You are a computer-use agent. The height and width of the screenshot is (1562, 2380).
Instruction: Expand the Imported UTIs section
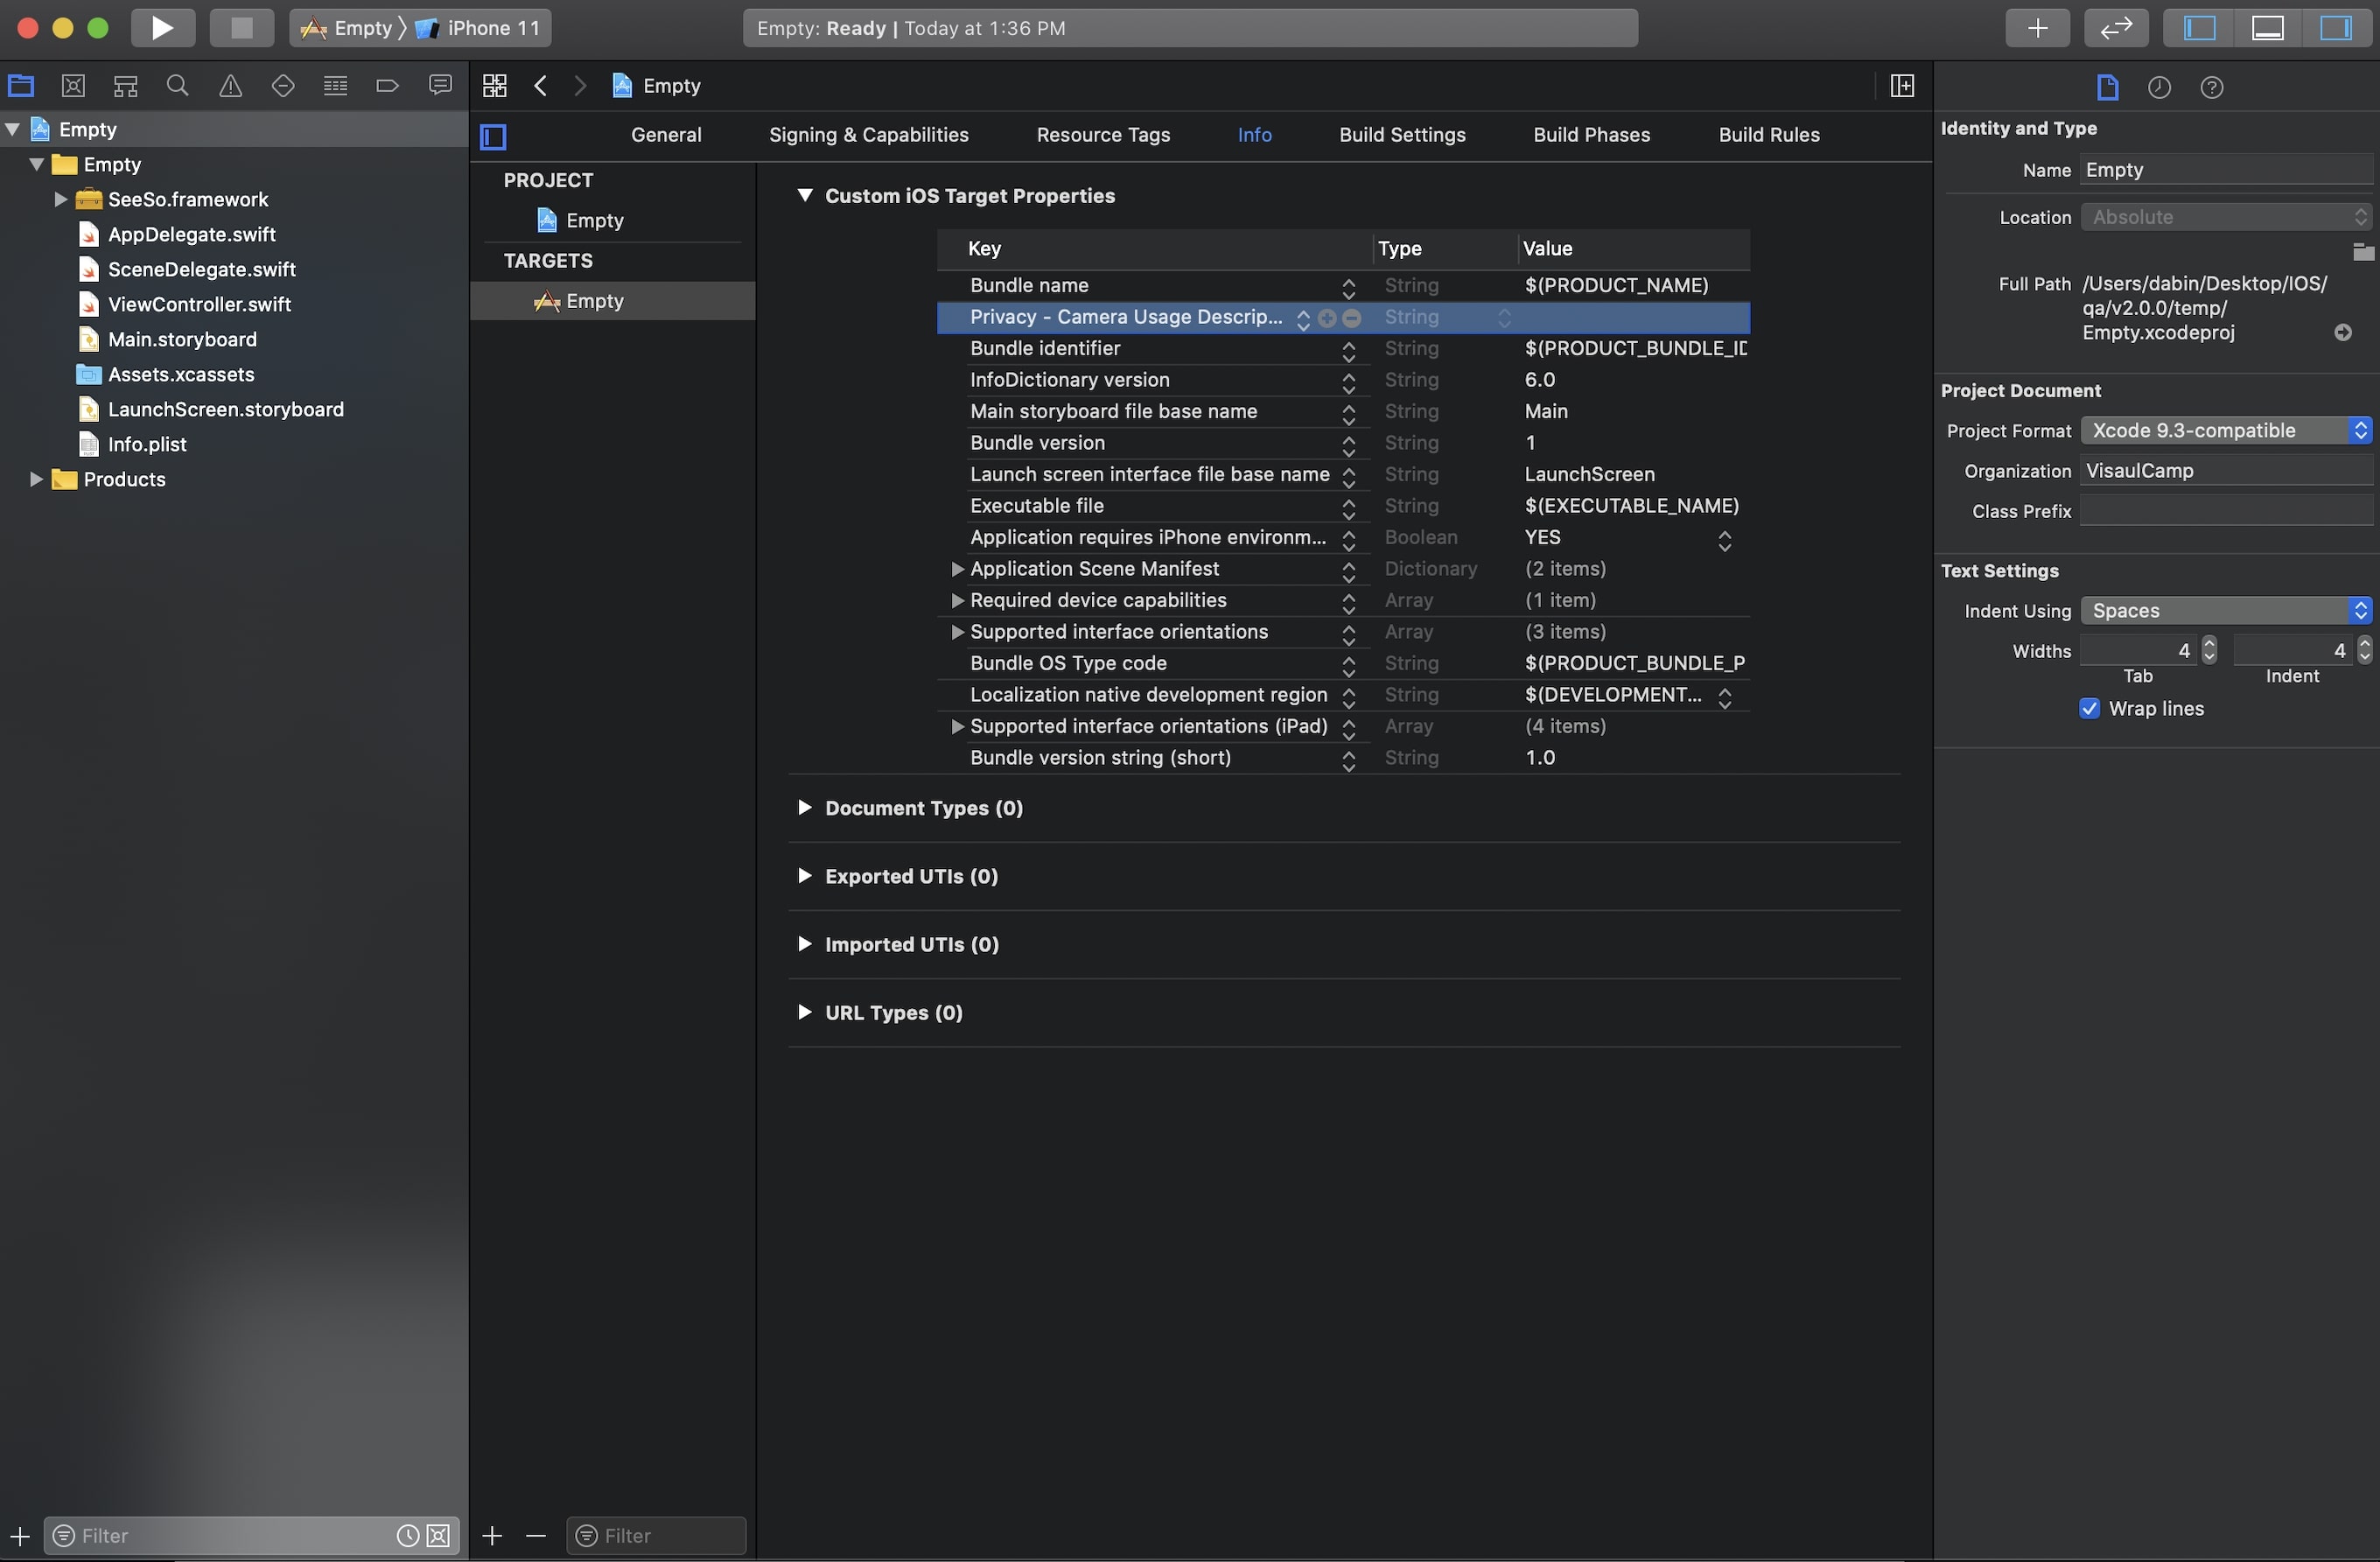click(x=804, y=943)
